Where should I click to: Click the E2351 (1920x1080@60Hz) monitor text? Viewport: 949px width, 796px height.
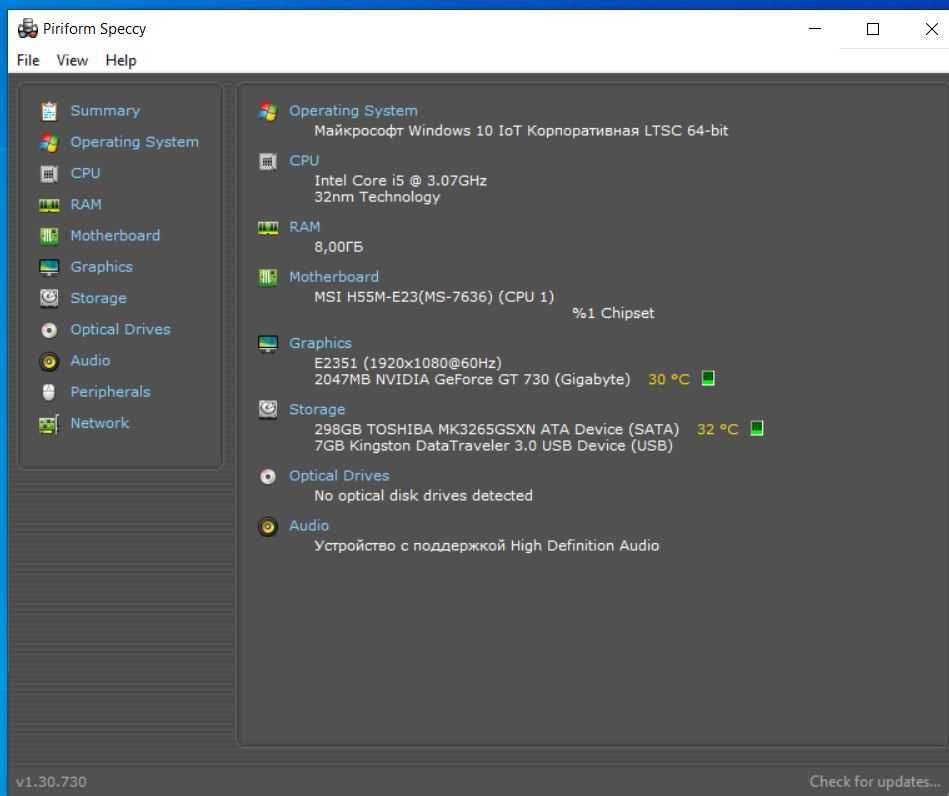(408, 363)
